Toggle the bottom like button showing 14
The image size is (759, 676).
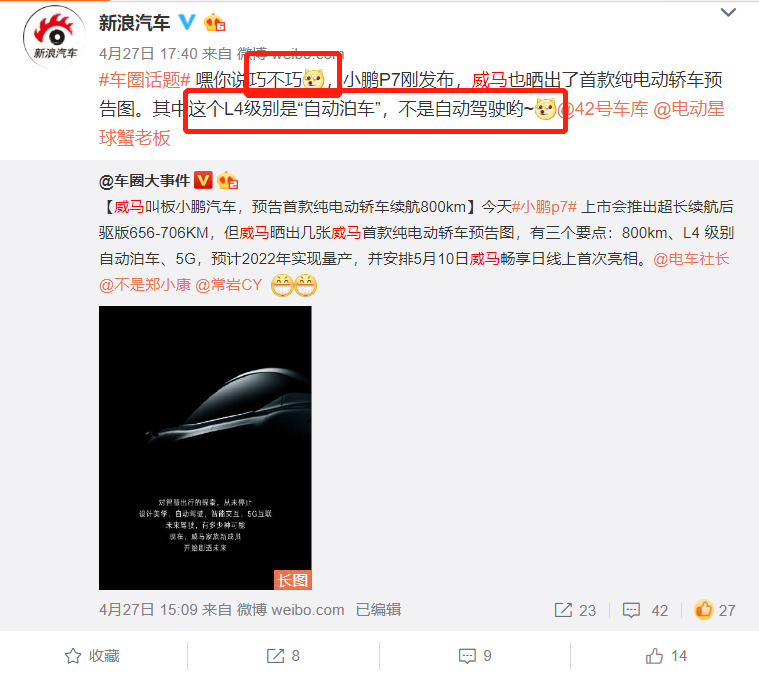point(667,656)
